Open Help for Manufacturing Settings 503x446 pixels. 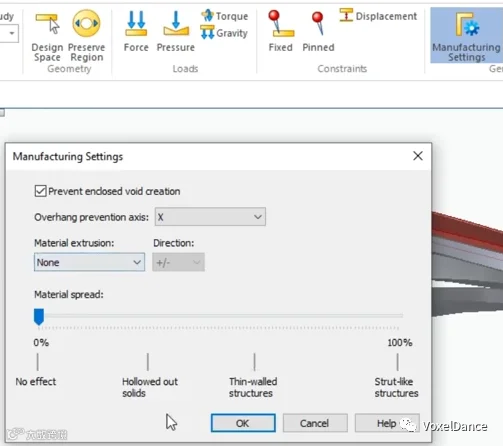pos(387,423)
